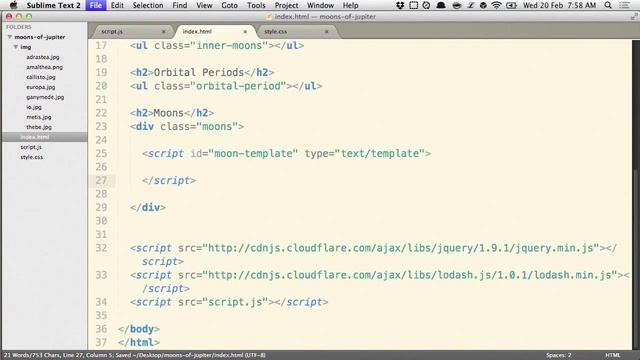Click the closing html tag on line 37
The height and width of the screenshot is (360, 640).
[x=139, y=342]
